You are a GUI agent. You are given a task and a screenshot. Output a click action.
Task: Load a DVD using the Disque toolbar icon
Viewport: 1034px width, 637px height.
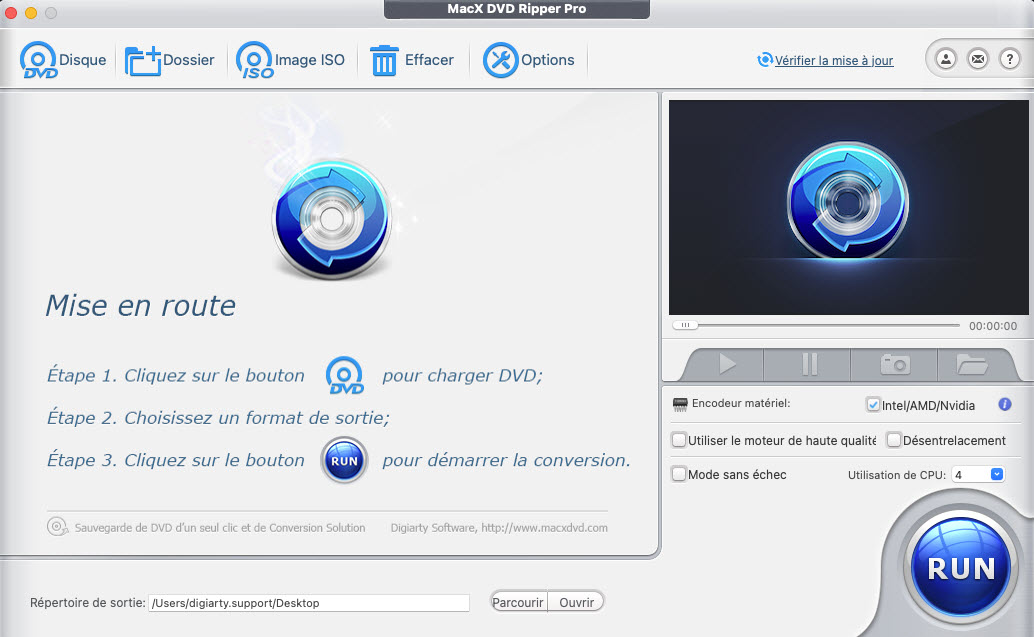tap(38, 59)
